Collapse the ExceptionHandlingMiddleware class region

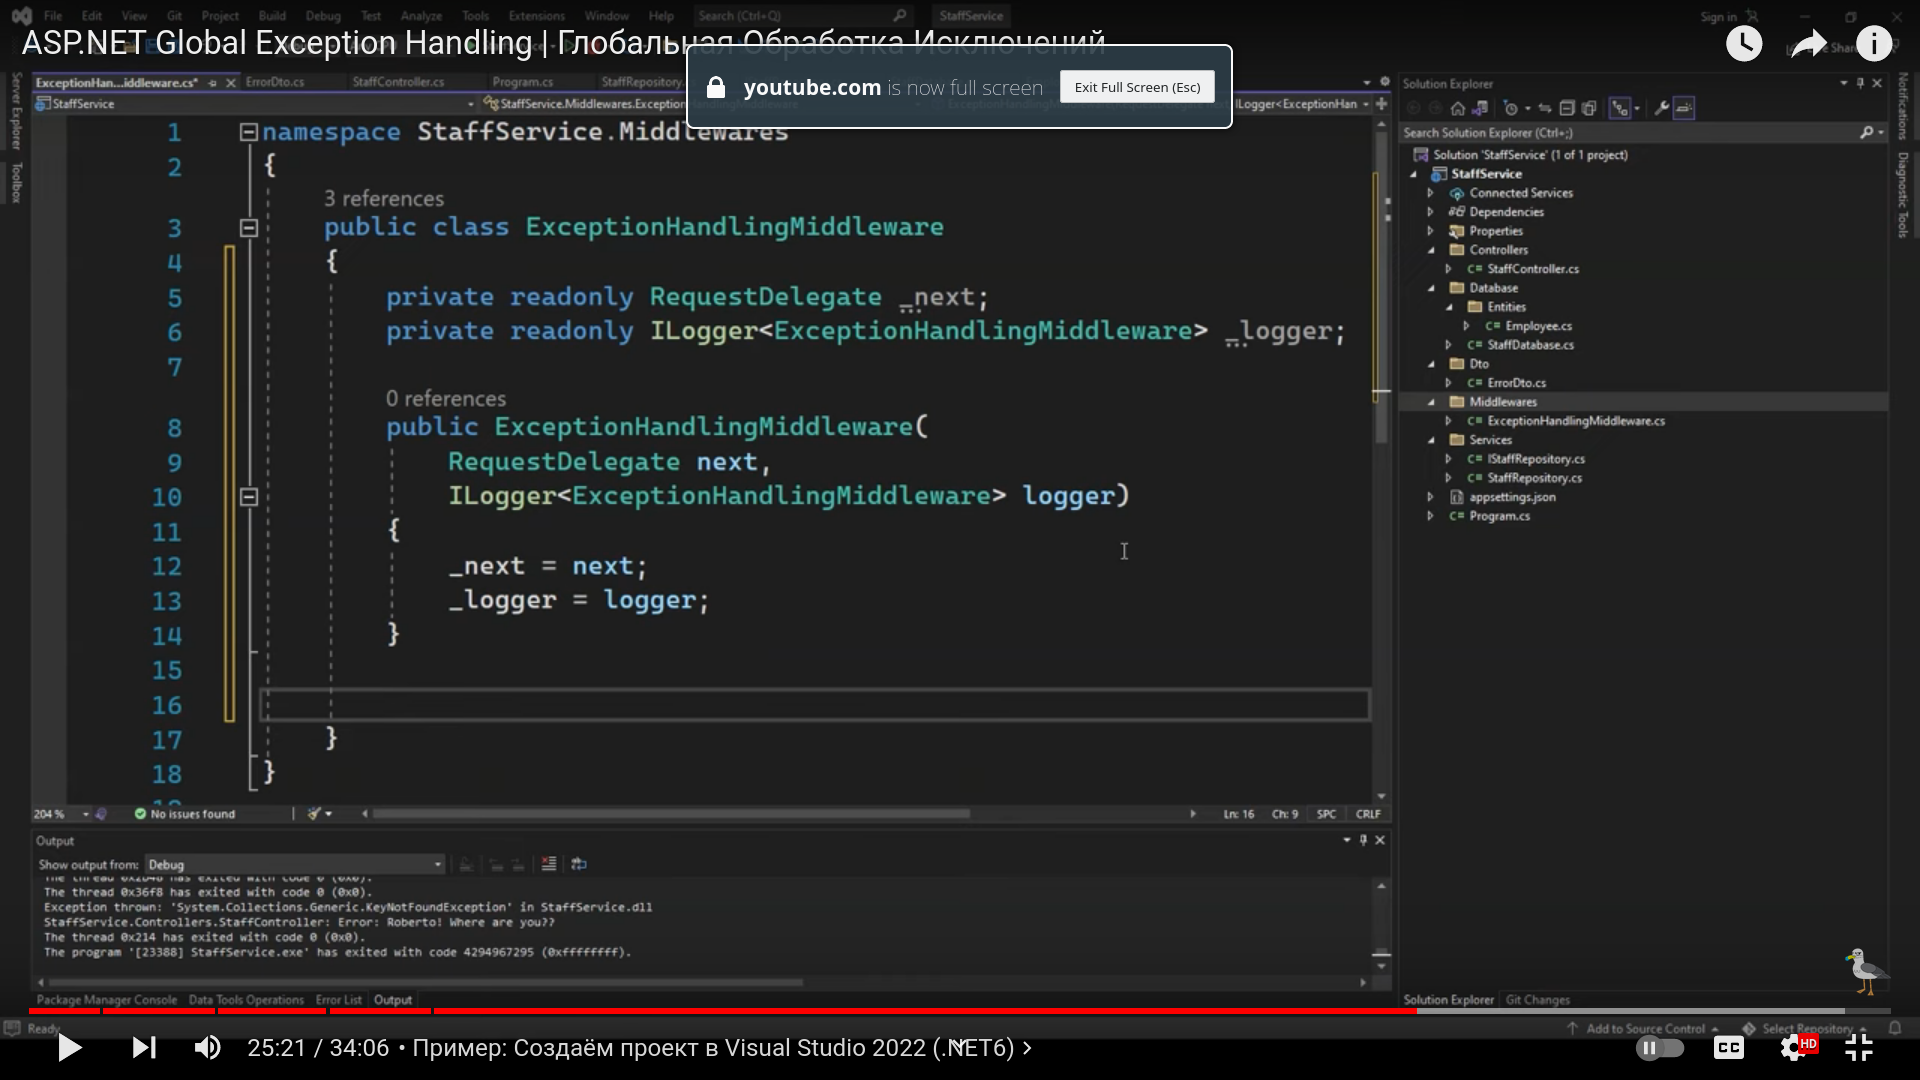[x=249, y=228]
